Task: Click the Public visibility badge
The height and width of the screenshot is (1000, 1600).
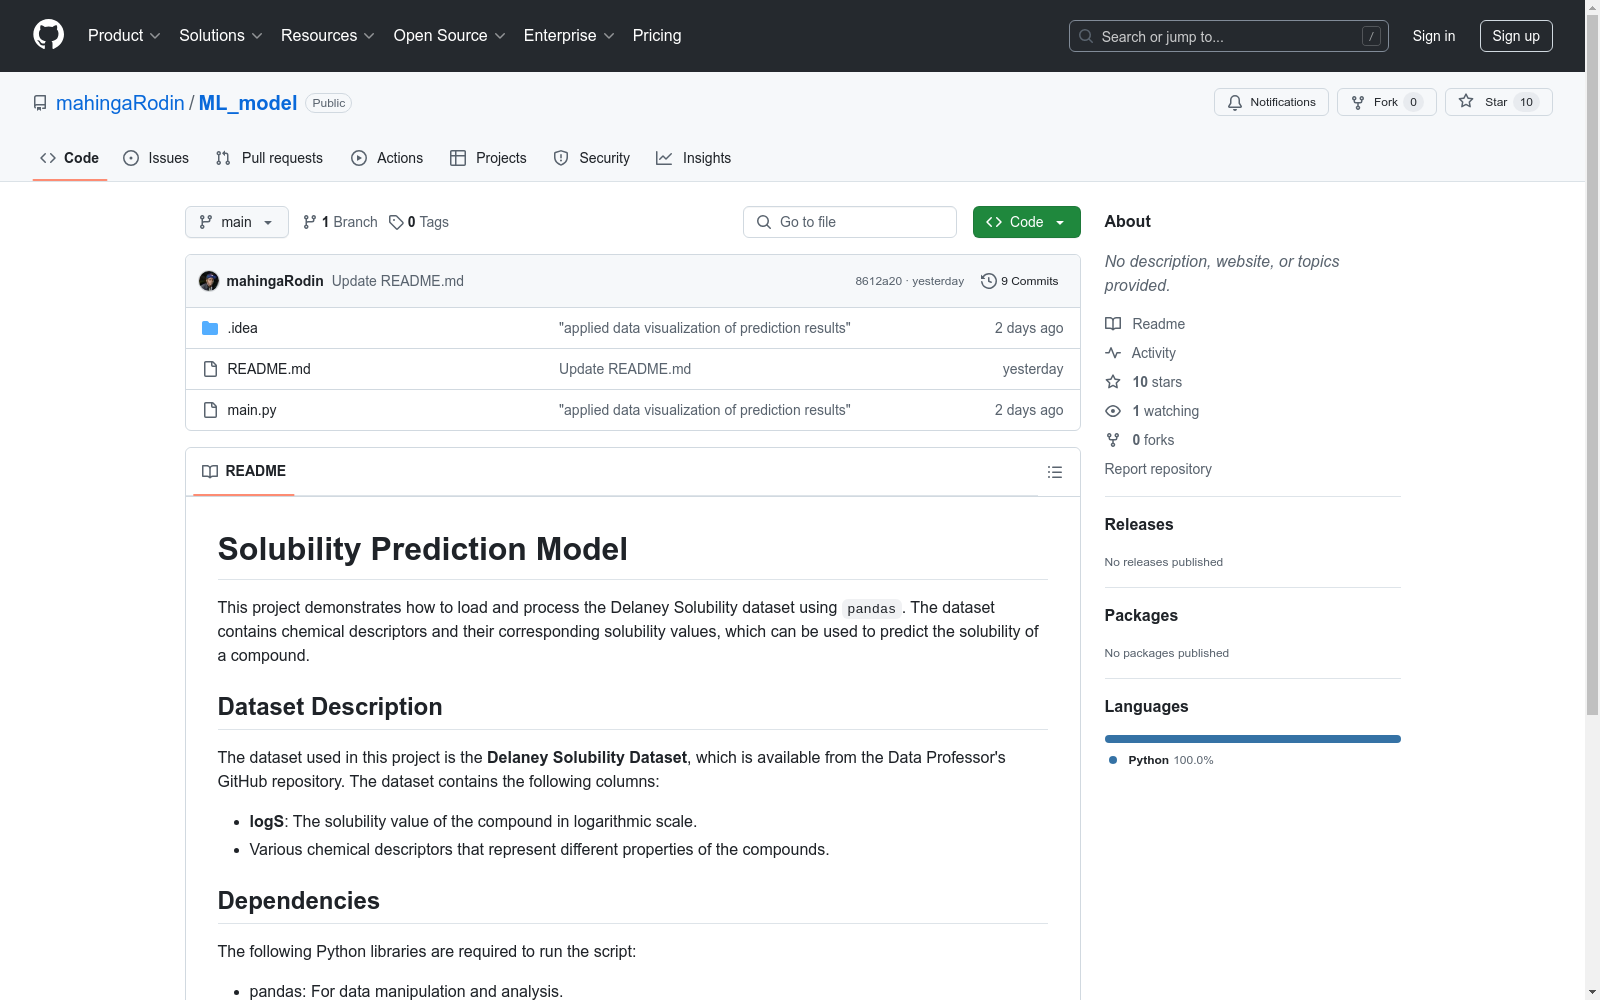Action: click(329, 103)
